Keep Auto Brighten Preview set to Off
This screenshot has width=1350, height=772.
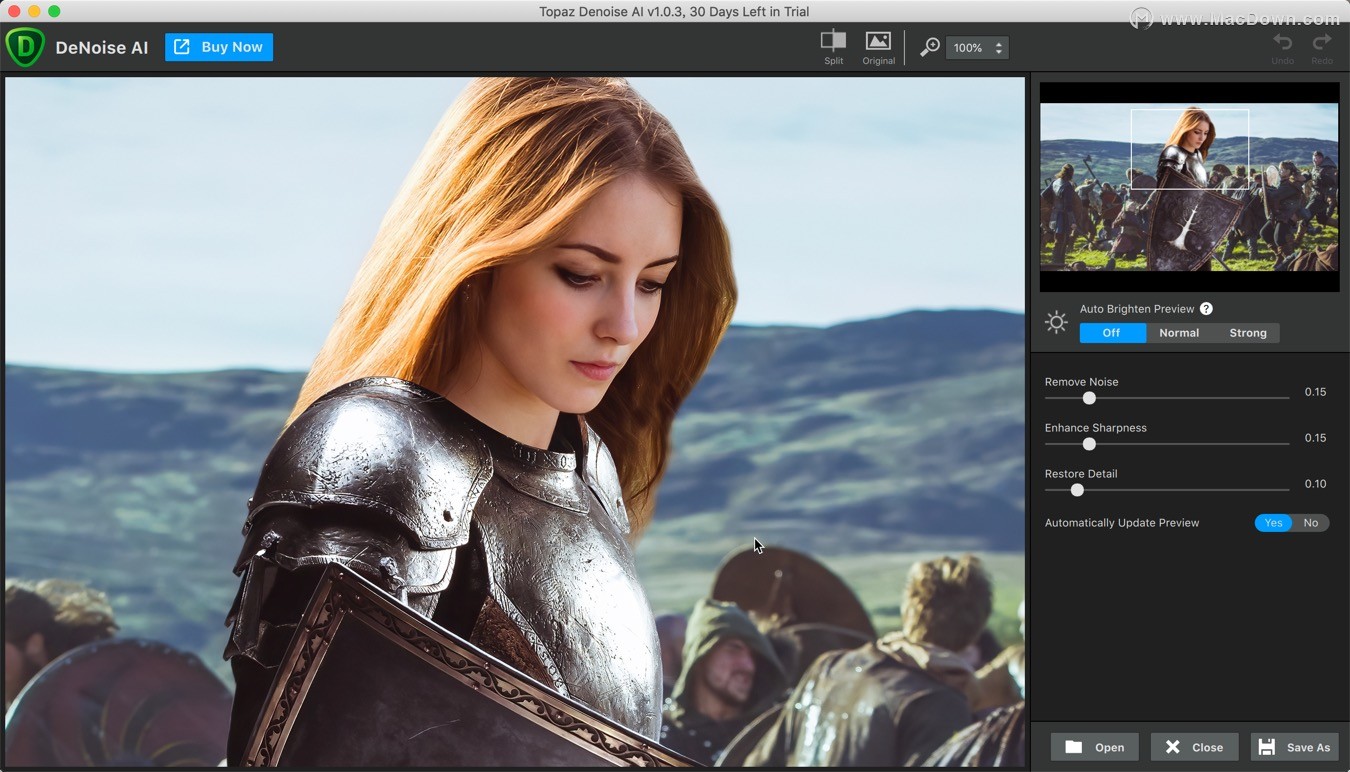(1112, 332)
